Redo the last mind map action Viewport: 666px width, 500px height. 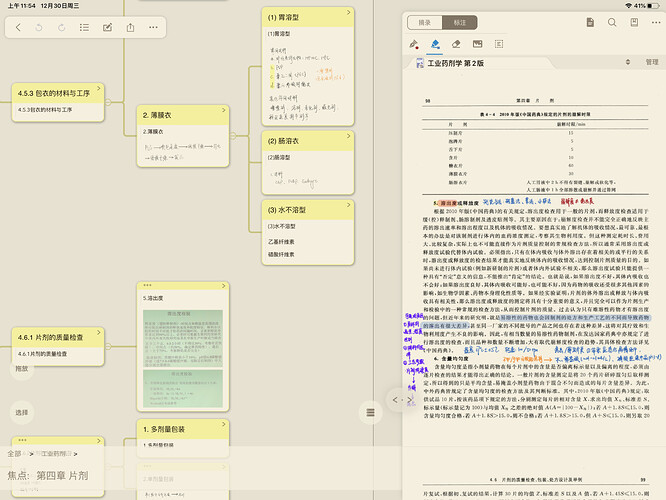[x=62, y=28]
